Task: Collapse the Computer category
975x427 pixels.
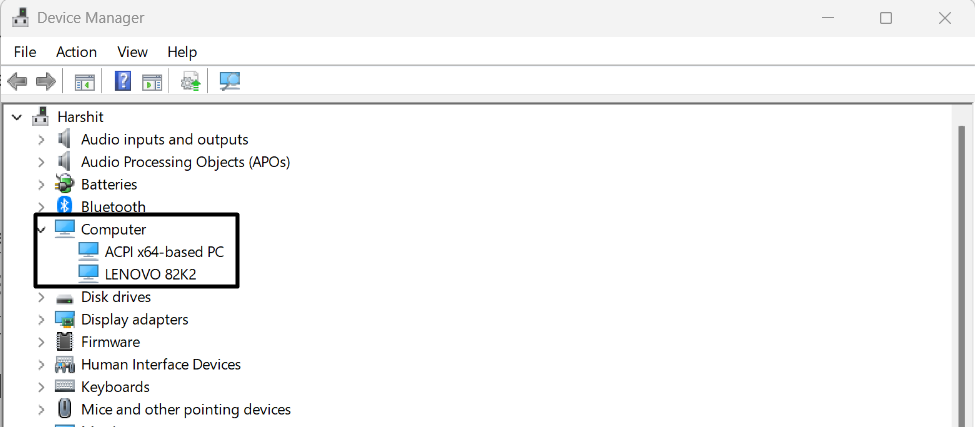Action: (x=41, y=229)
